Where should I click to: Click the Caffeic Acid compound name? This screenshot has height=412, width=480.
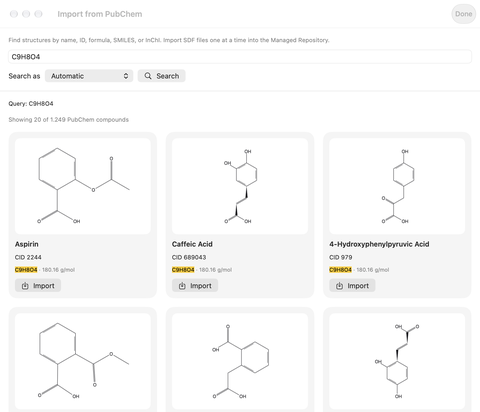pyautogui.click(x=192, y=244)
